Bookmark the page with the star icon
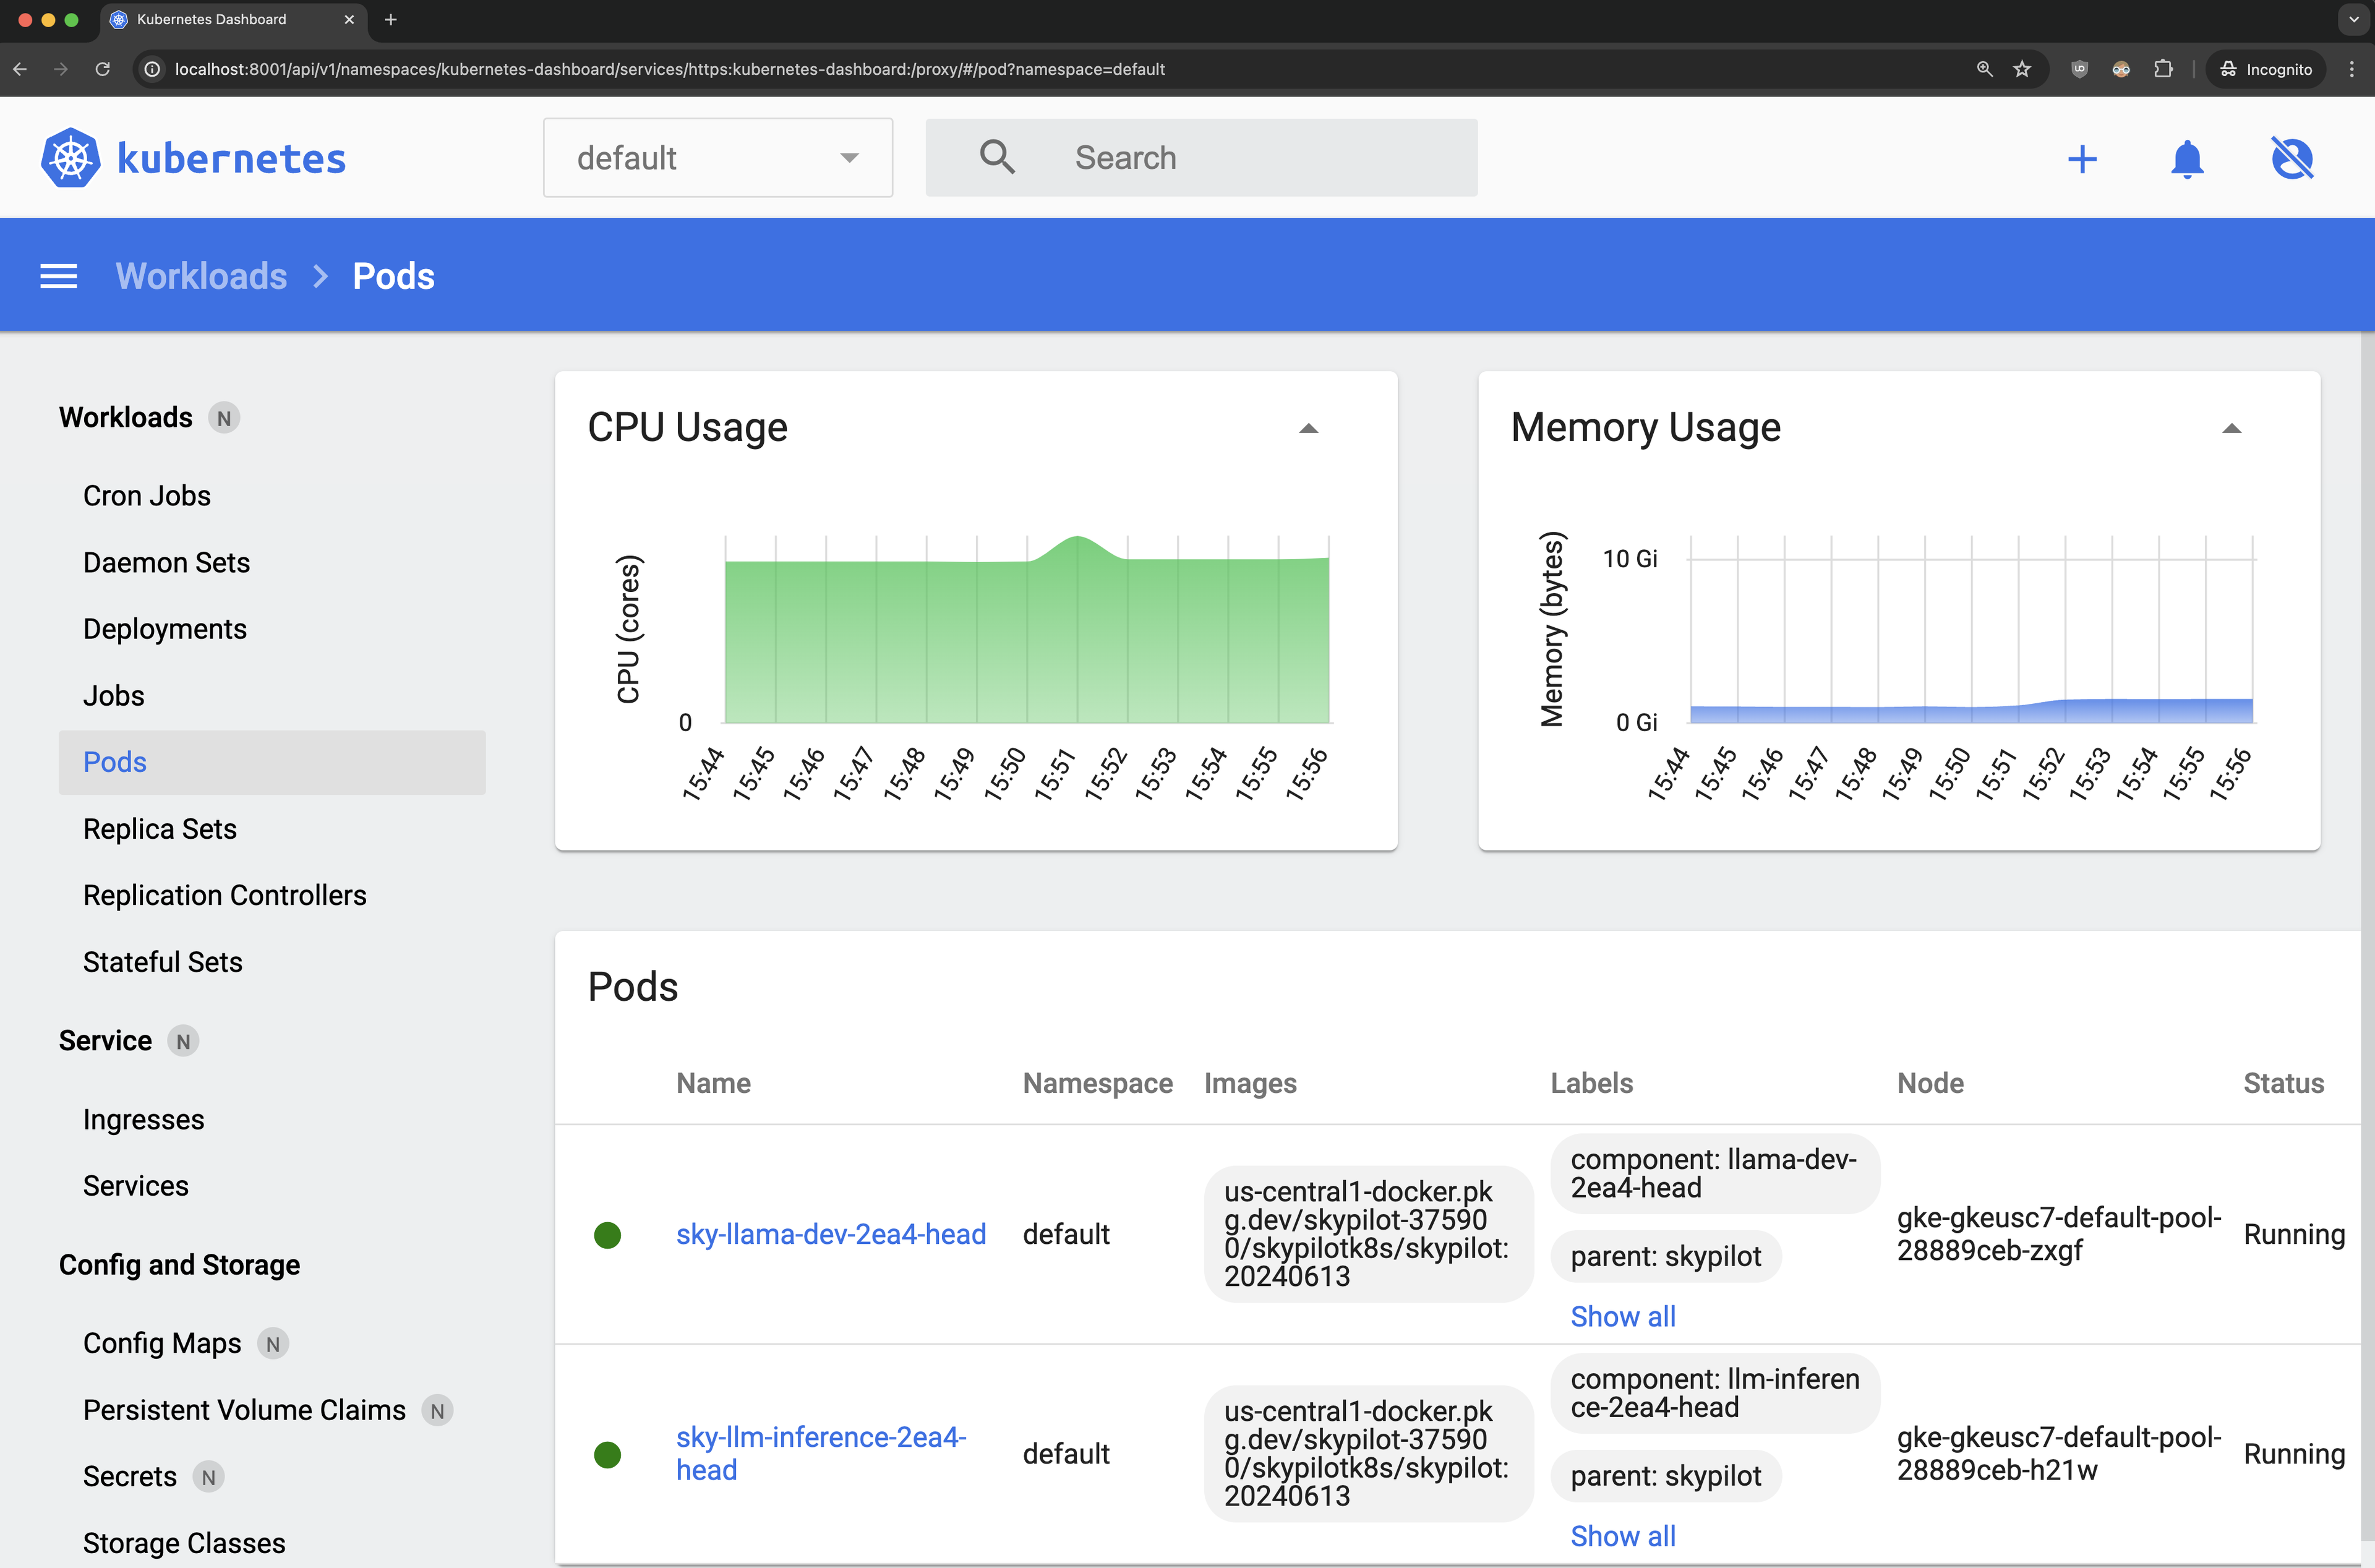2375x1568 pixels. click(2022, 69)
